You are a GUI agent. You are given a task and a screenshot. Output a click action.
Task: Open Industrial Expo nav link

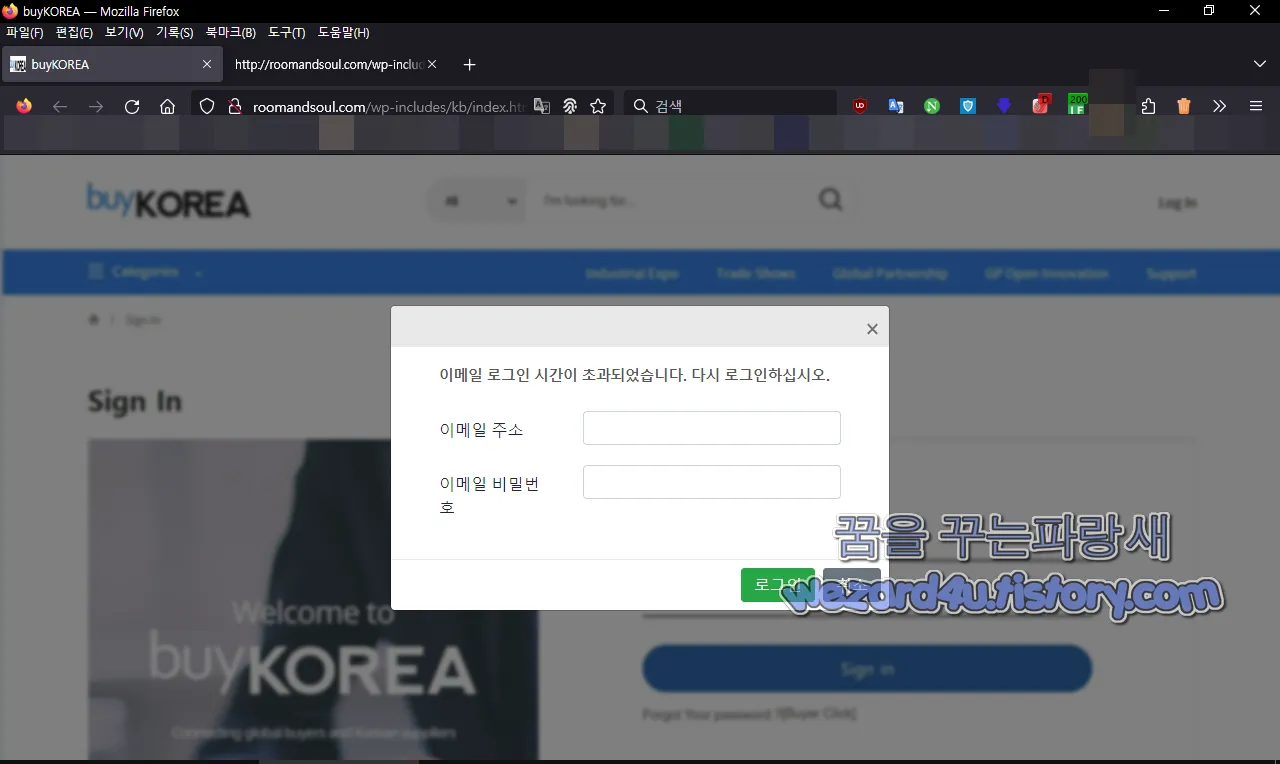(x=632, y=274)
